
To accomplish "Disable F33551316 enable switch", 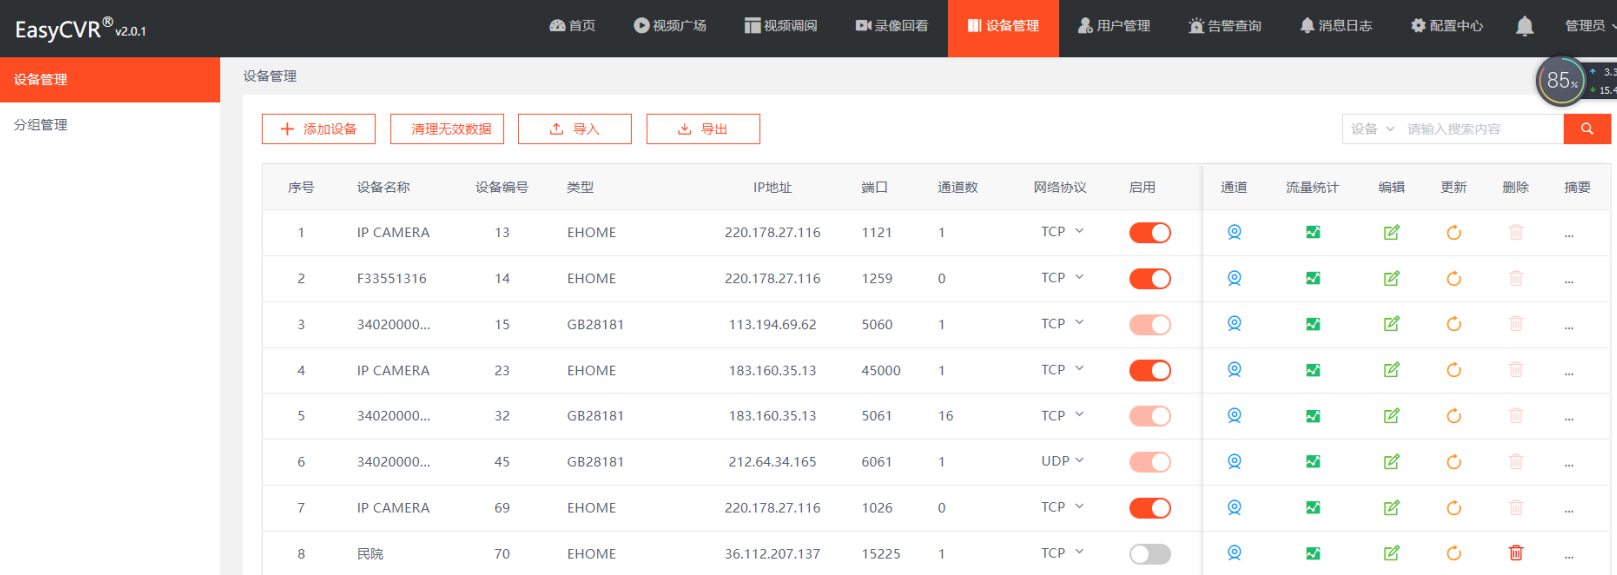I will click(1150, 278).
